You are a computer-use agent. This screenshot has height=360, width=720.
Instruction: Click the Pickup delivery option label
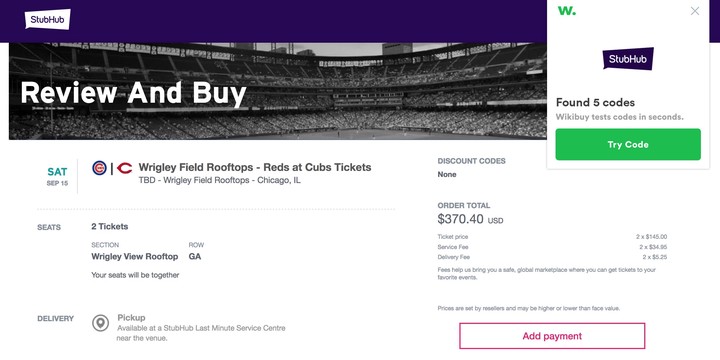[x=131, y=317]
